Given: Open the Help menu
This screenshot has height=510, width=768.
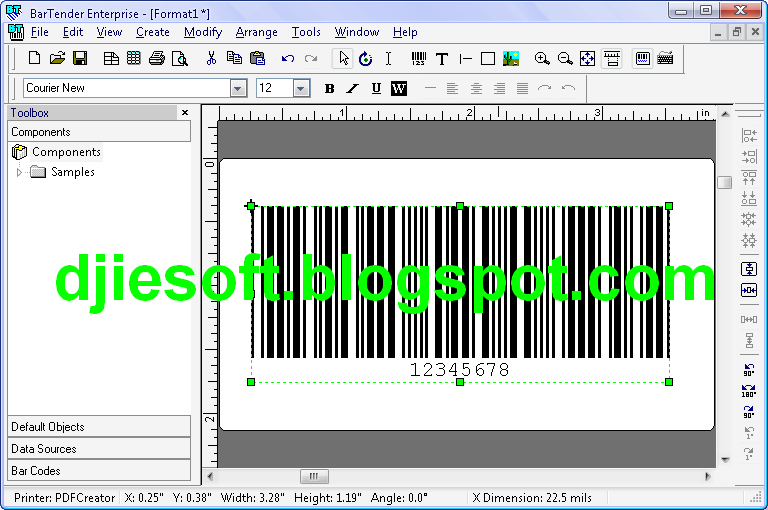Looking at the screenshot, I should (405, 32).
